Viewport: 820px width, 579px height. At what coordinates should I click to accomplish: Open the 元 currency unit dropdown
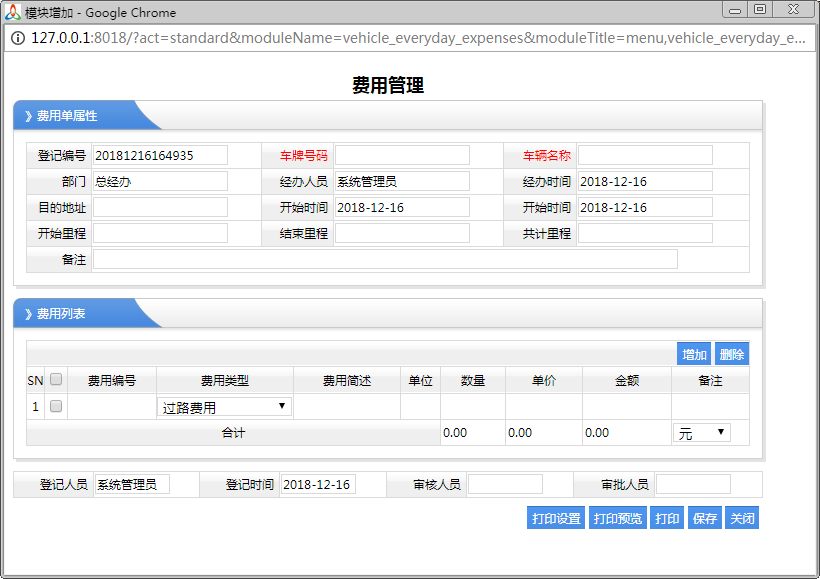click(702, 433)
